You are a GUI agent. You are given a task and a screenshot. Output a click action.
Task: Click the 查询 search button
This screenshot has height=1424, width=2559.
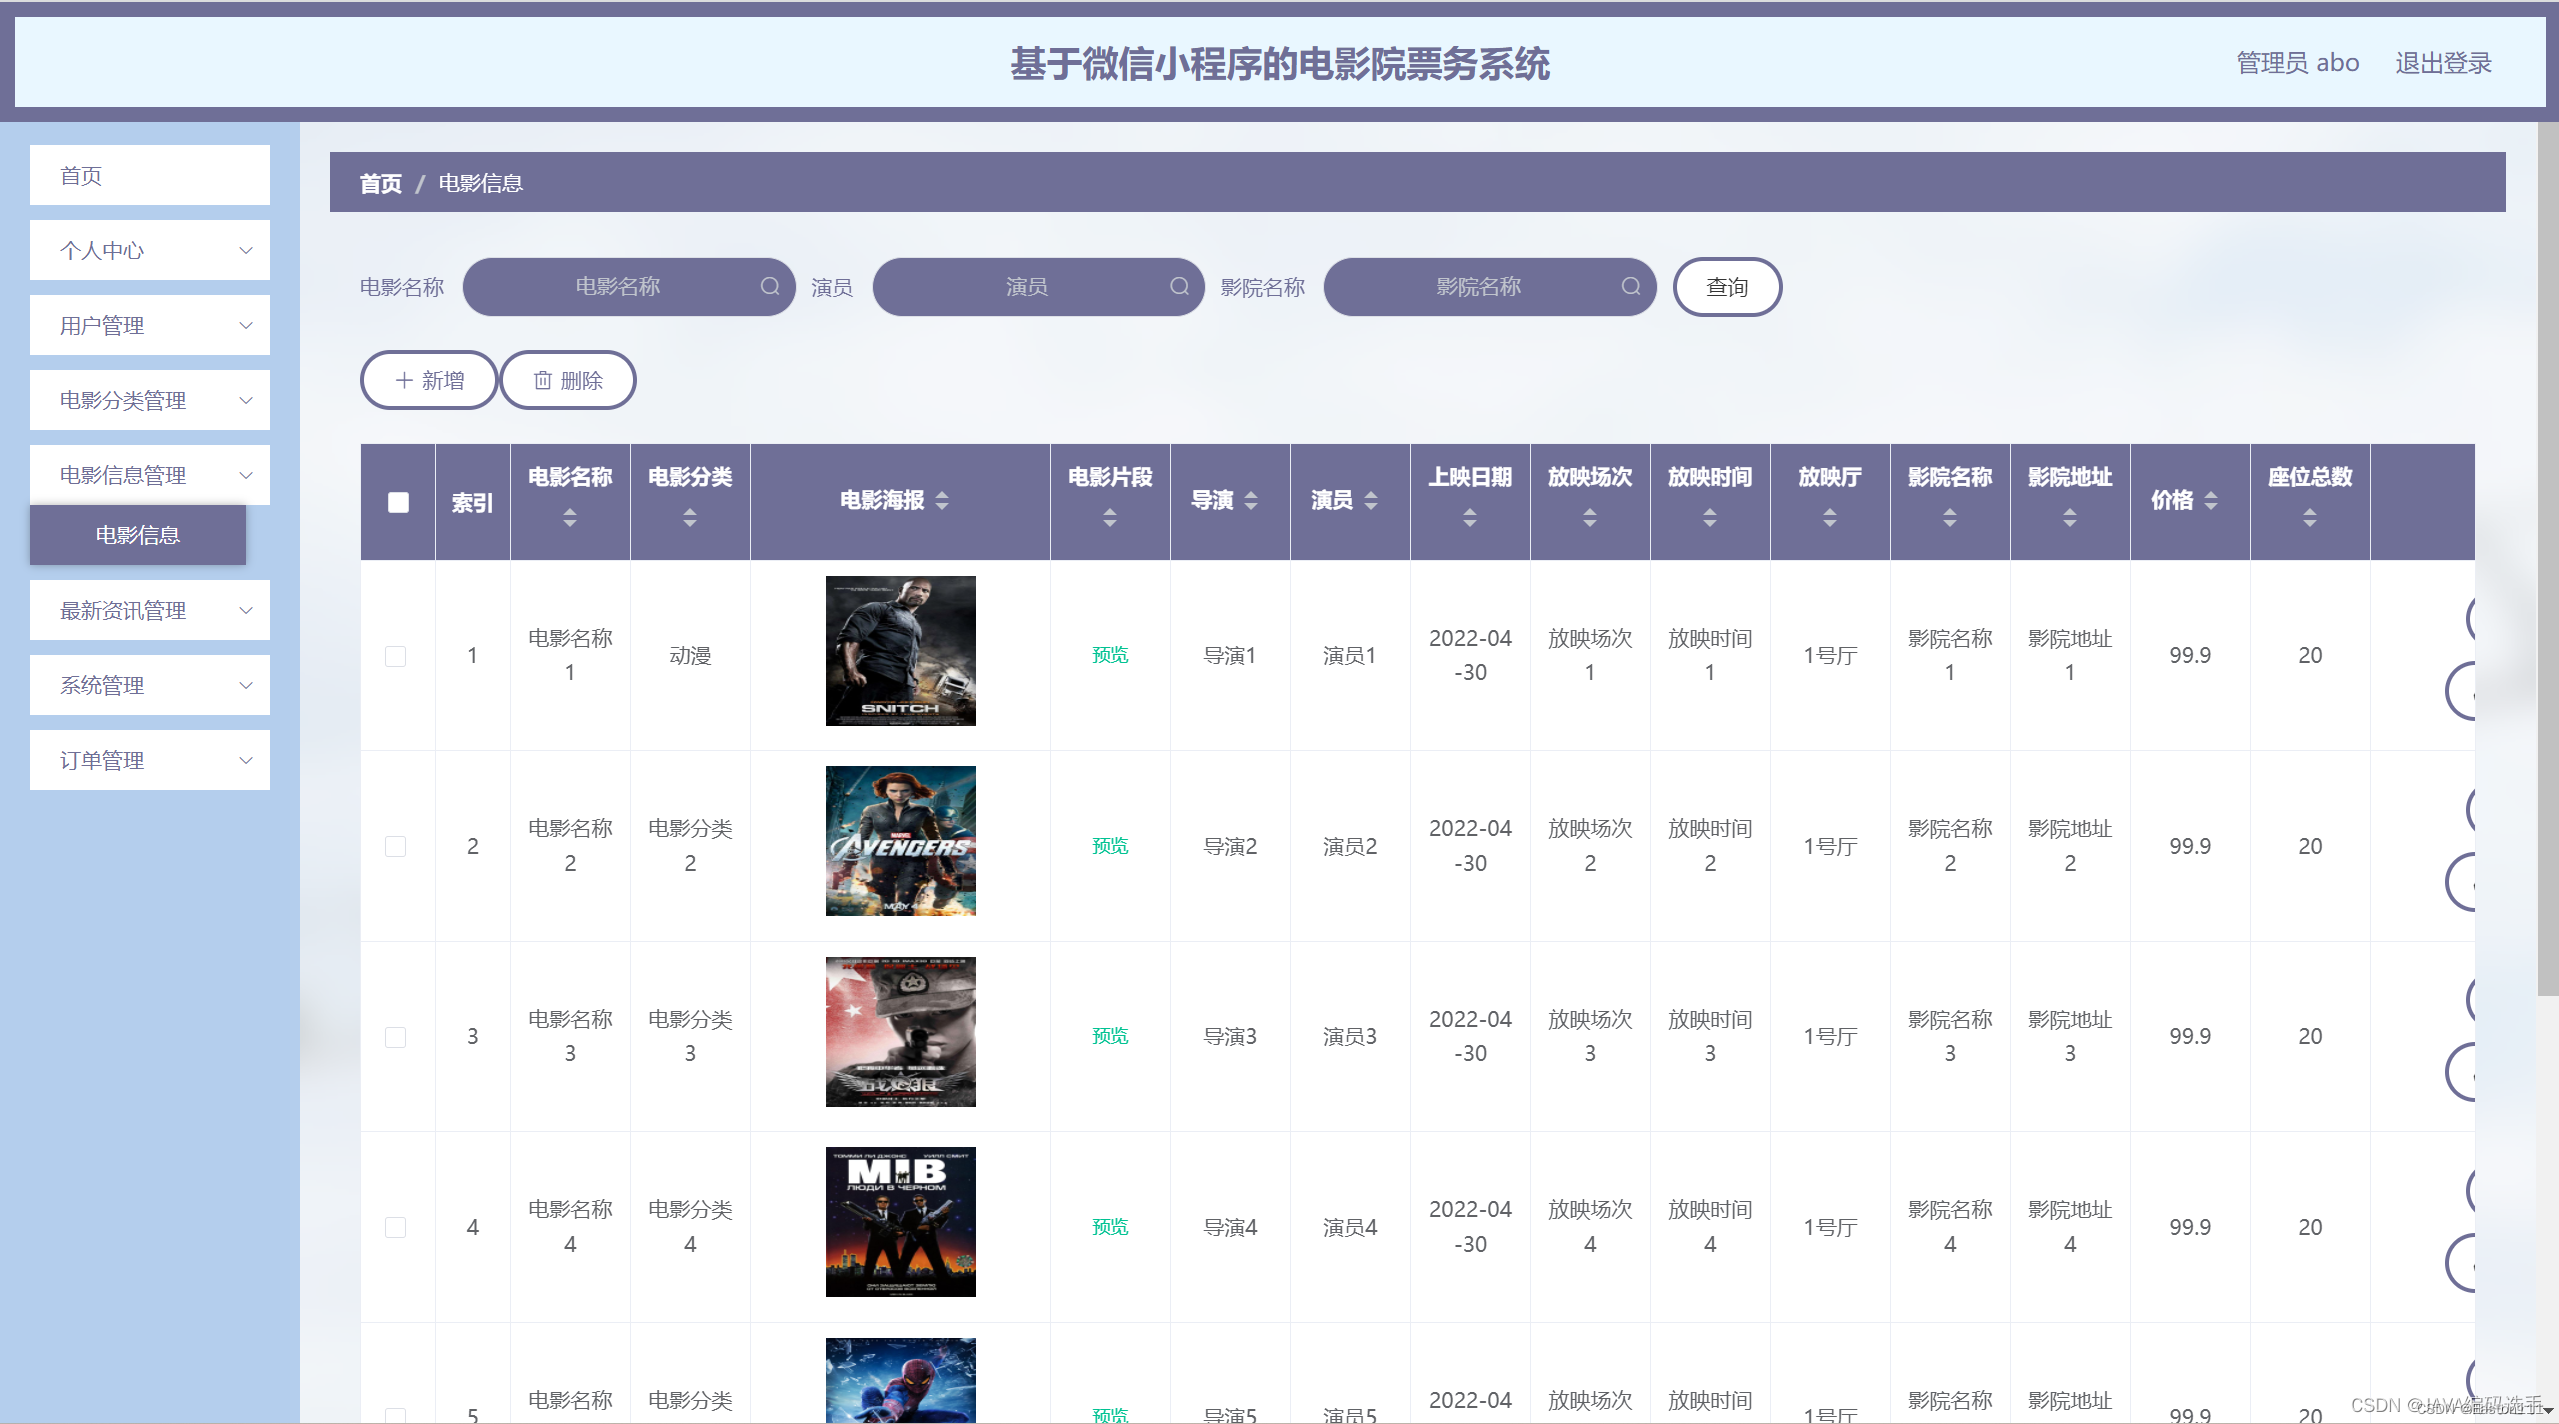1727,287
